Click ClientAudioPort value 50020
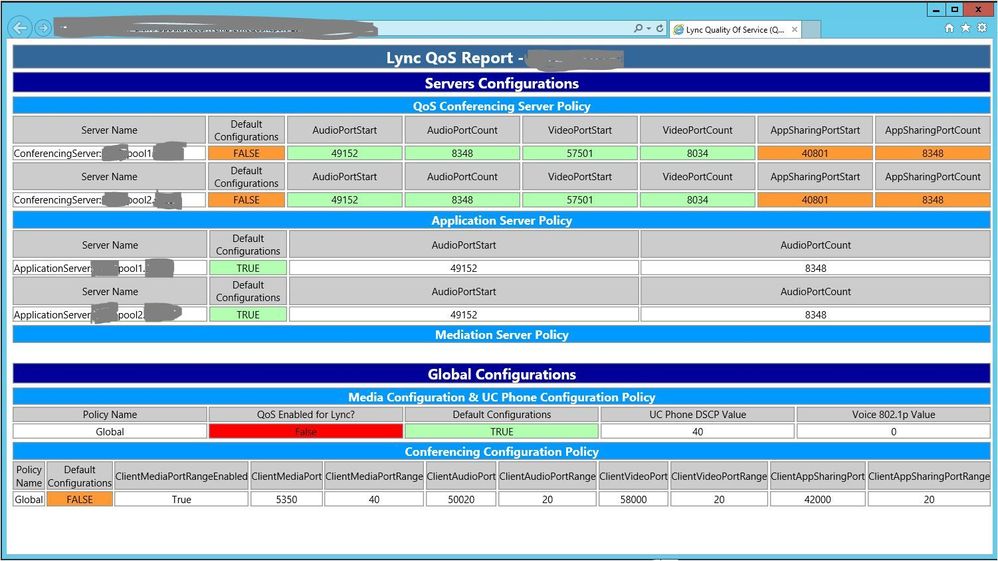The width and height of the screenshot is (998, 561). [x=461, y=499]
